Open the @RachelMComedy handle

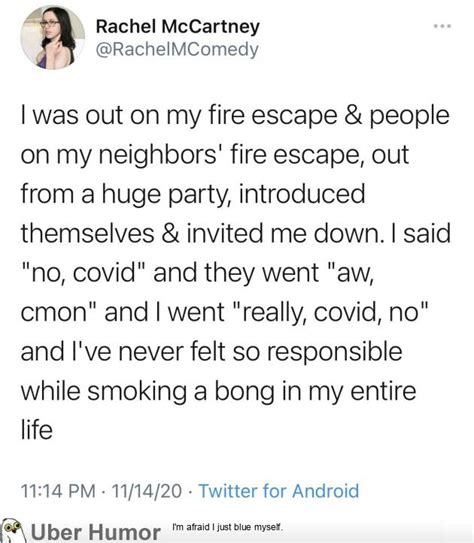[177, 49]
